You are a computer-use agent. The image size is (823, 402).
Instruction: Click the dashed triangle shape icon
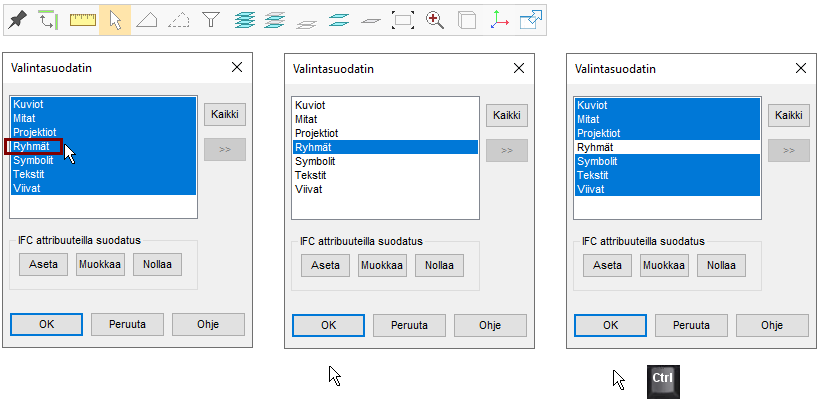coord(179,19)
